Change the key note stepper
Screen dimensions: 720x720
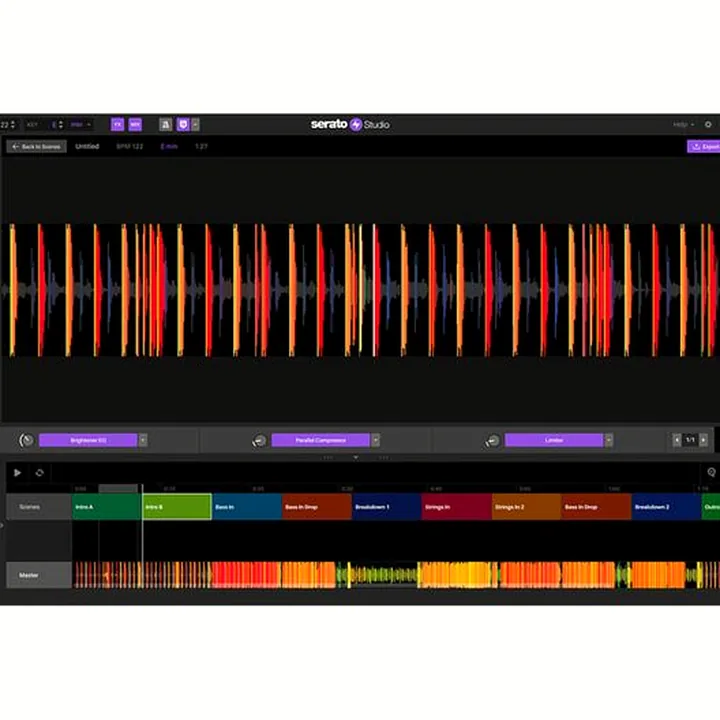[x=61, y=124]
